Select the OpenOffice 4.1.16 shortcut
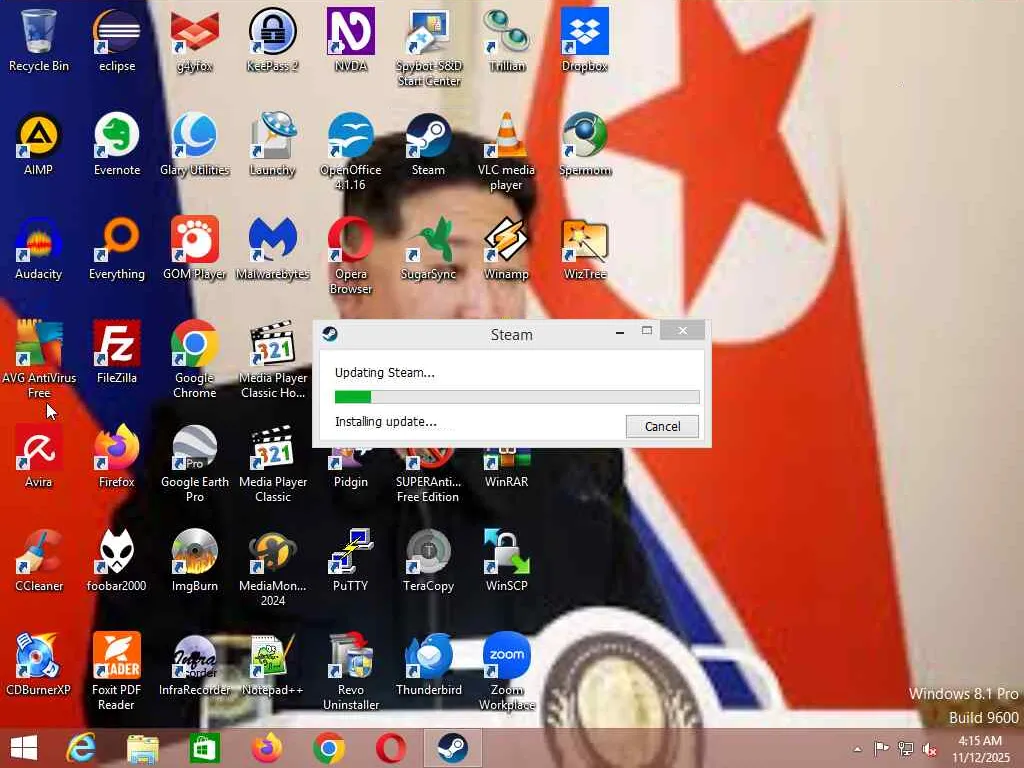 click(x=351, y=152)
